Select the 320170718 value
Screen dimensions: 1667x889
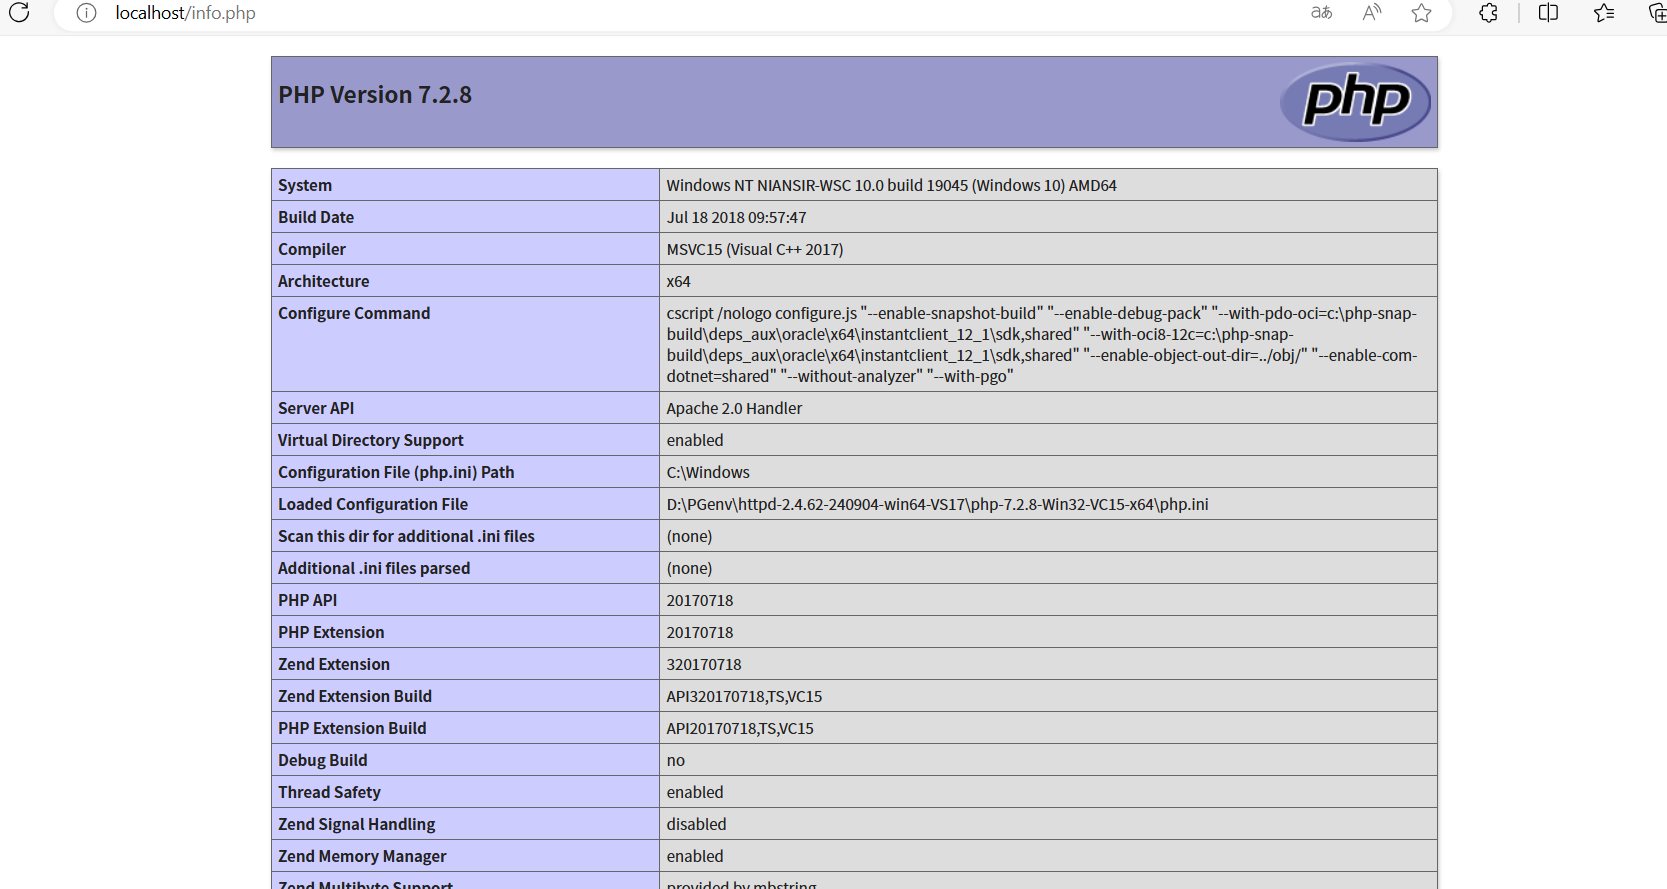704,664
